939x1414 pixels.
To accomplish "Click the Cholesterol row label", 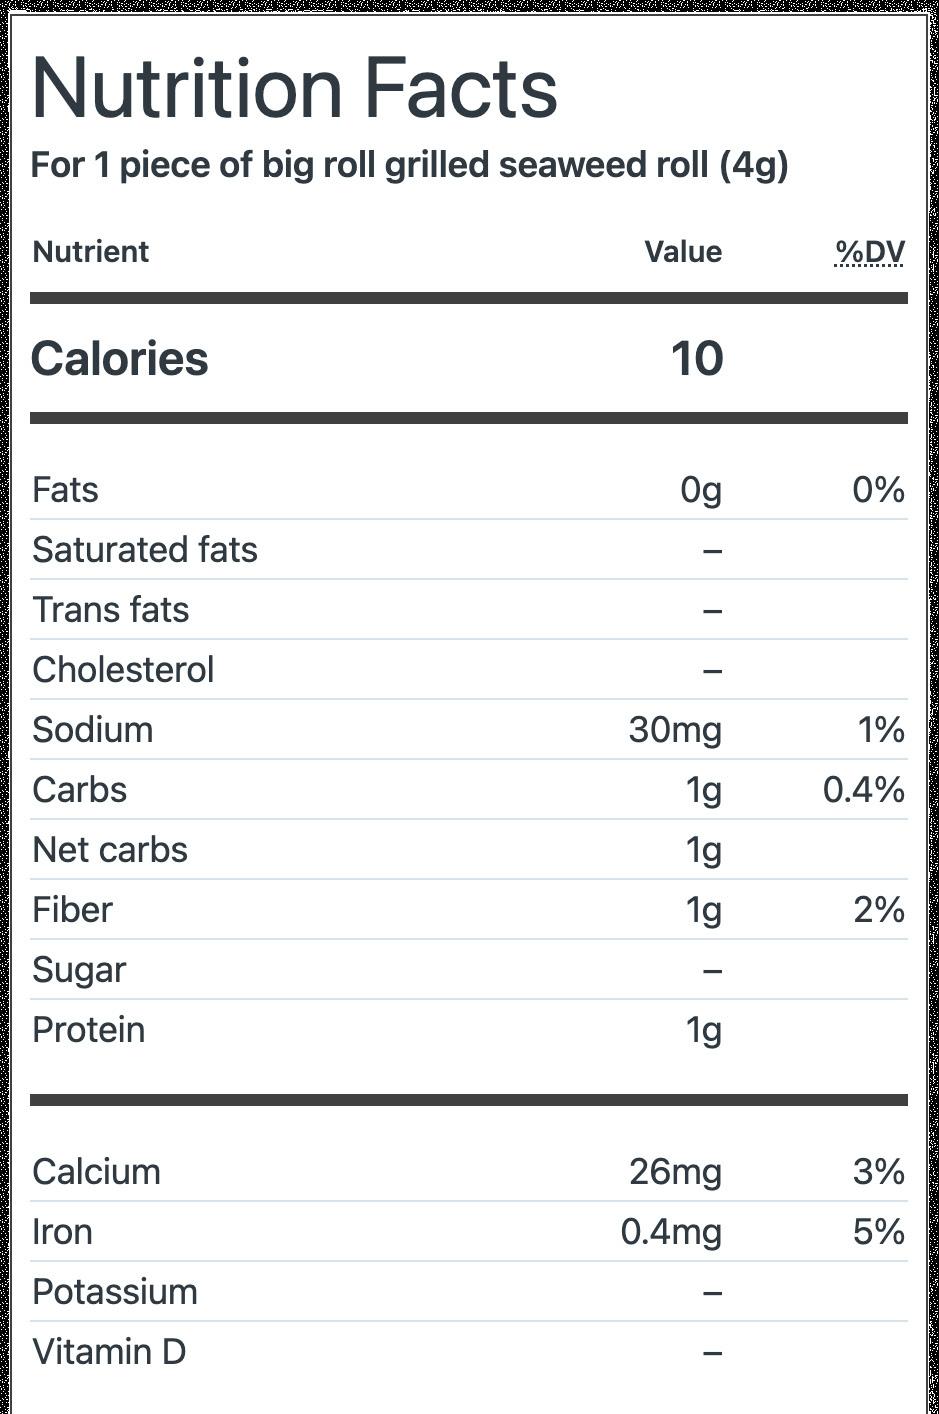I will [x=123, y=670].
